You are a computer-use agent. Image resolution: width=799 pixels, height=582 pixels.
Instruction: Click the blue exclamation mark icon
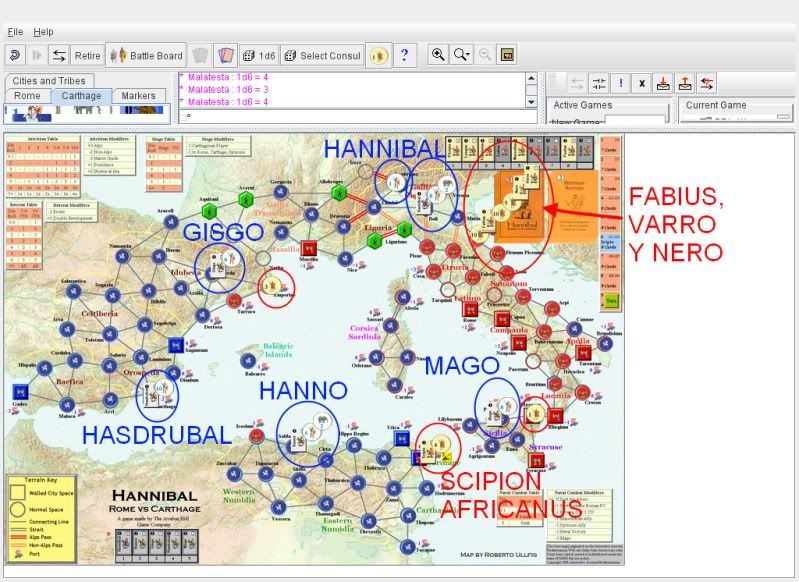(x=621, y=83)
